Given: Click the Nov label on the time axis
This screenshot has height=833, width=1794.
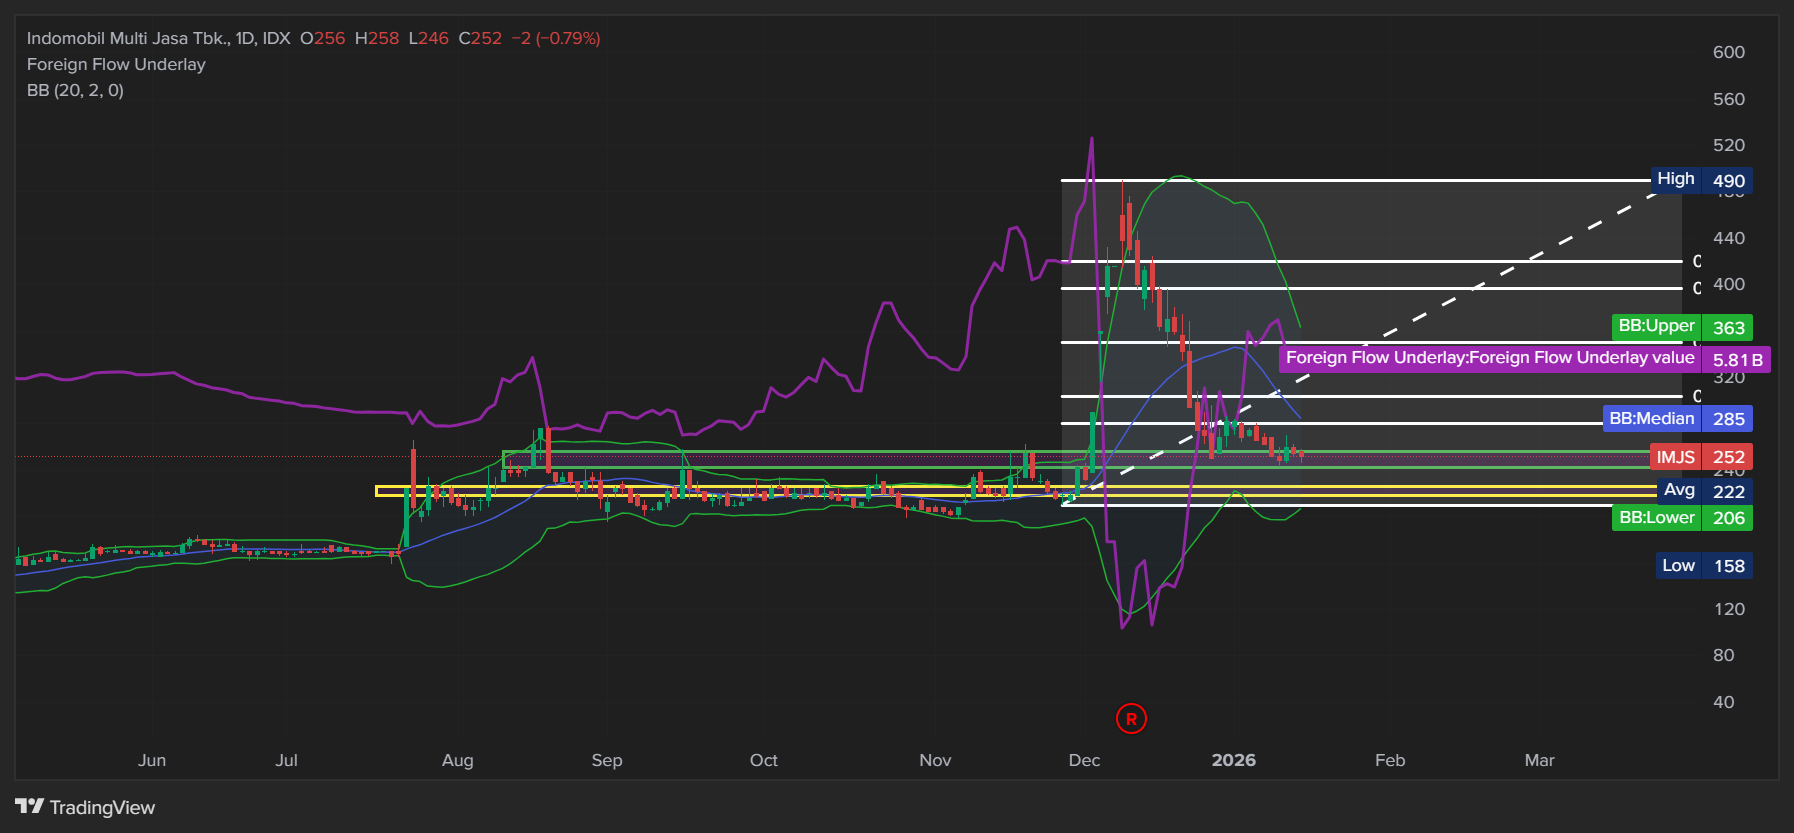Looking at the screenshot, I should 936,760.
